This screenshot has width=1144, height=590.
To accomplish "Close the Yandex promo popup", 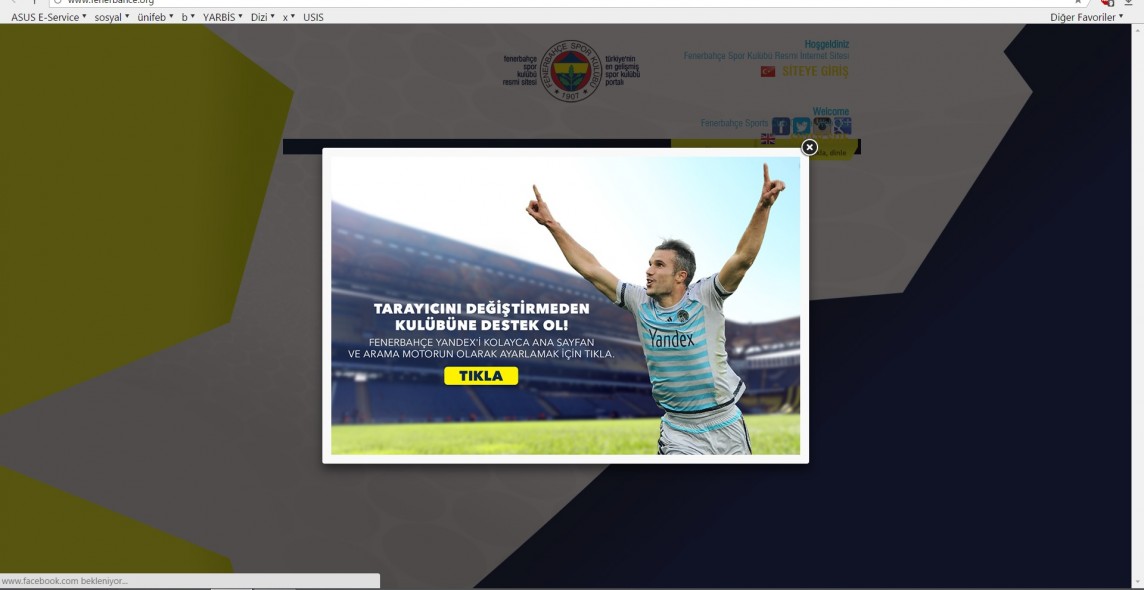I will (x=810, y=147).
